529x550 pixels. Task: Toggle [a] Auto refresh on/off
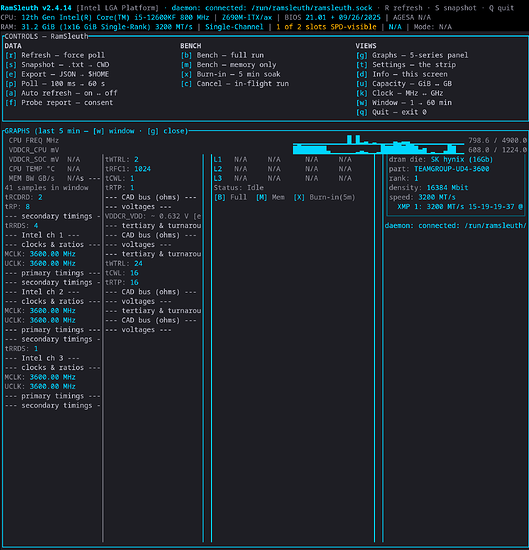tap(61, 93)
